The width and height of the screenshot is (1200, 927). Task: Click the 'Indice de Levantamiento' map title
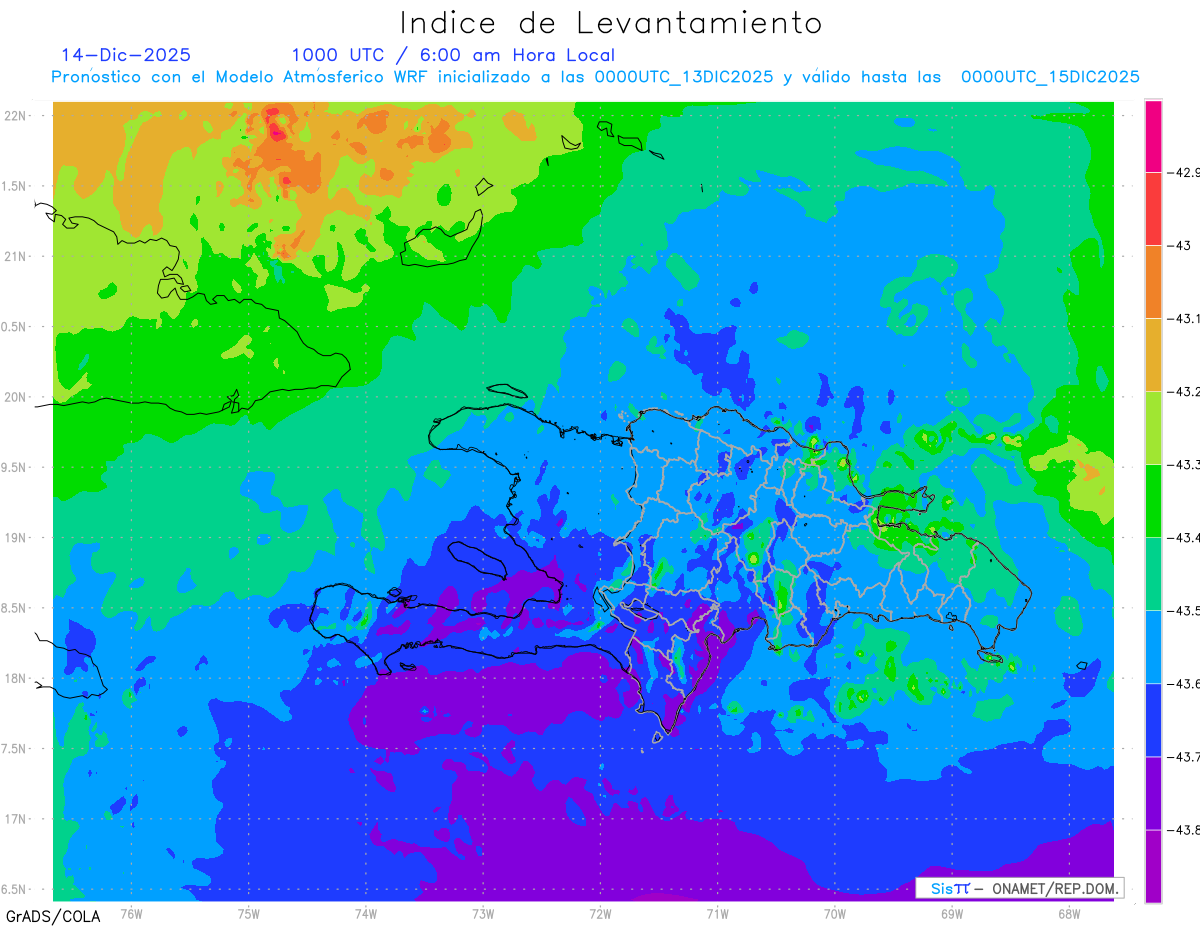[x=611, y=23]
